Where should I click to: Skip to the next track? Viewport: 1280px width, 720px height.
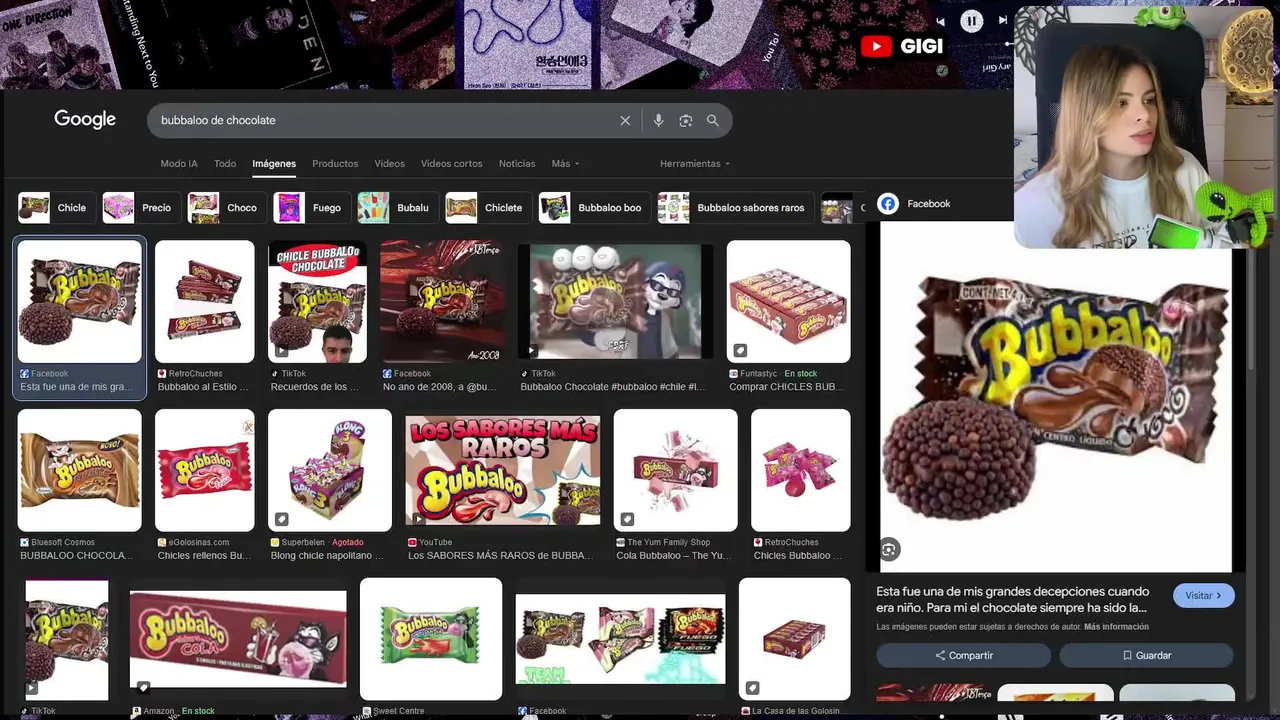coord(1003,21)
